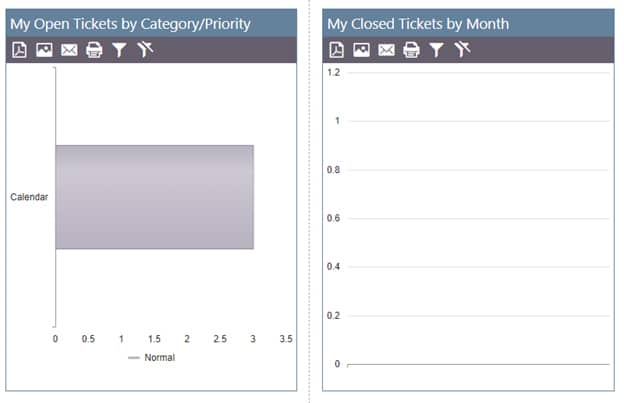
Task: Click the empty Closed Tickets plot area
Action: coord(478,218)
